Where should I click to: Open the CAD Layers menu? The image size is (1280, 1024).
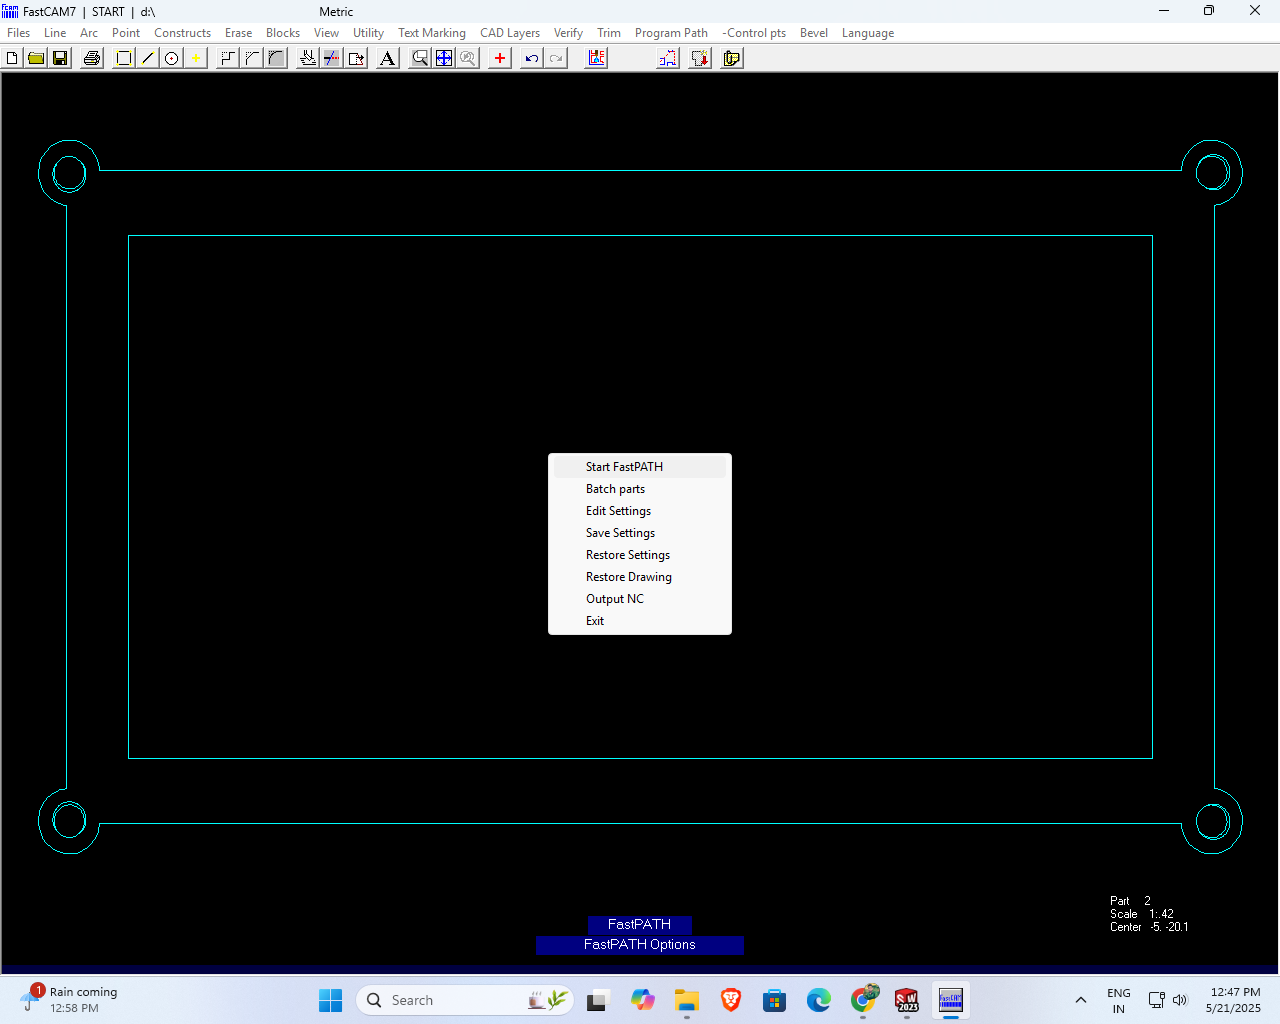[510, 33]
